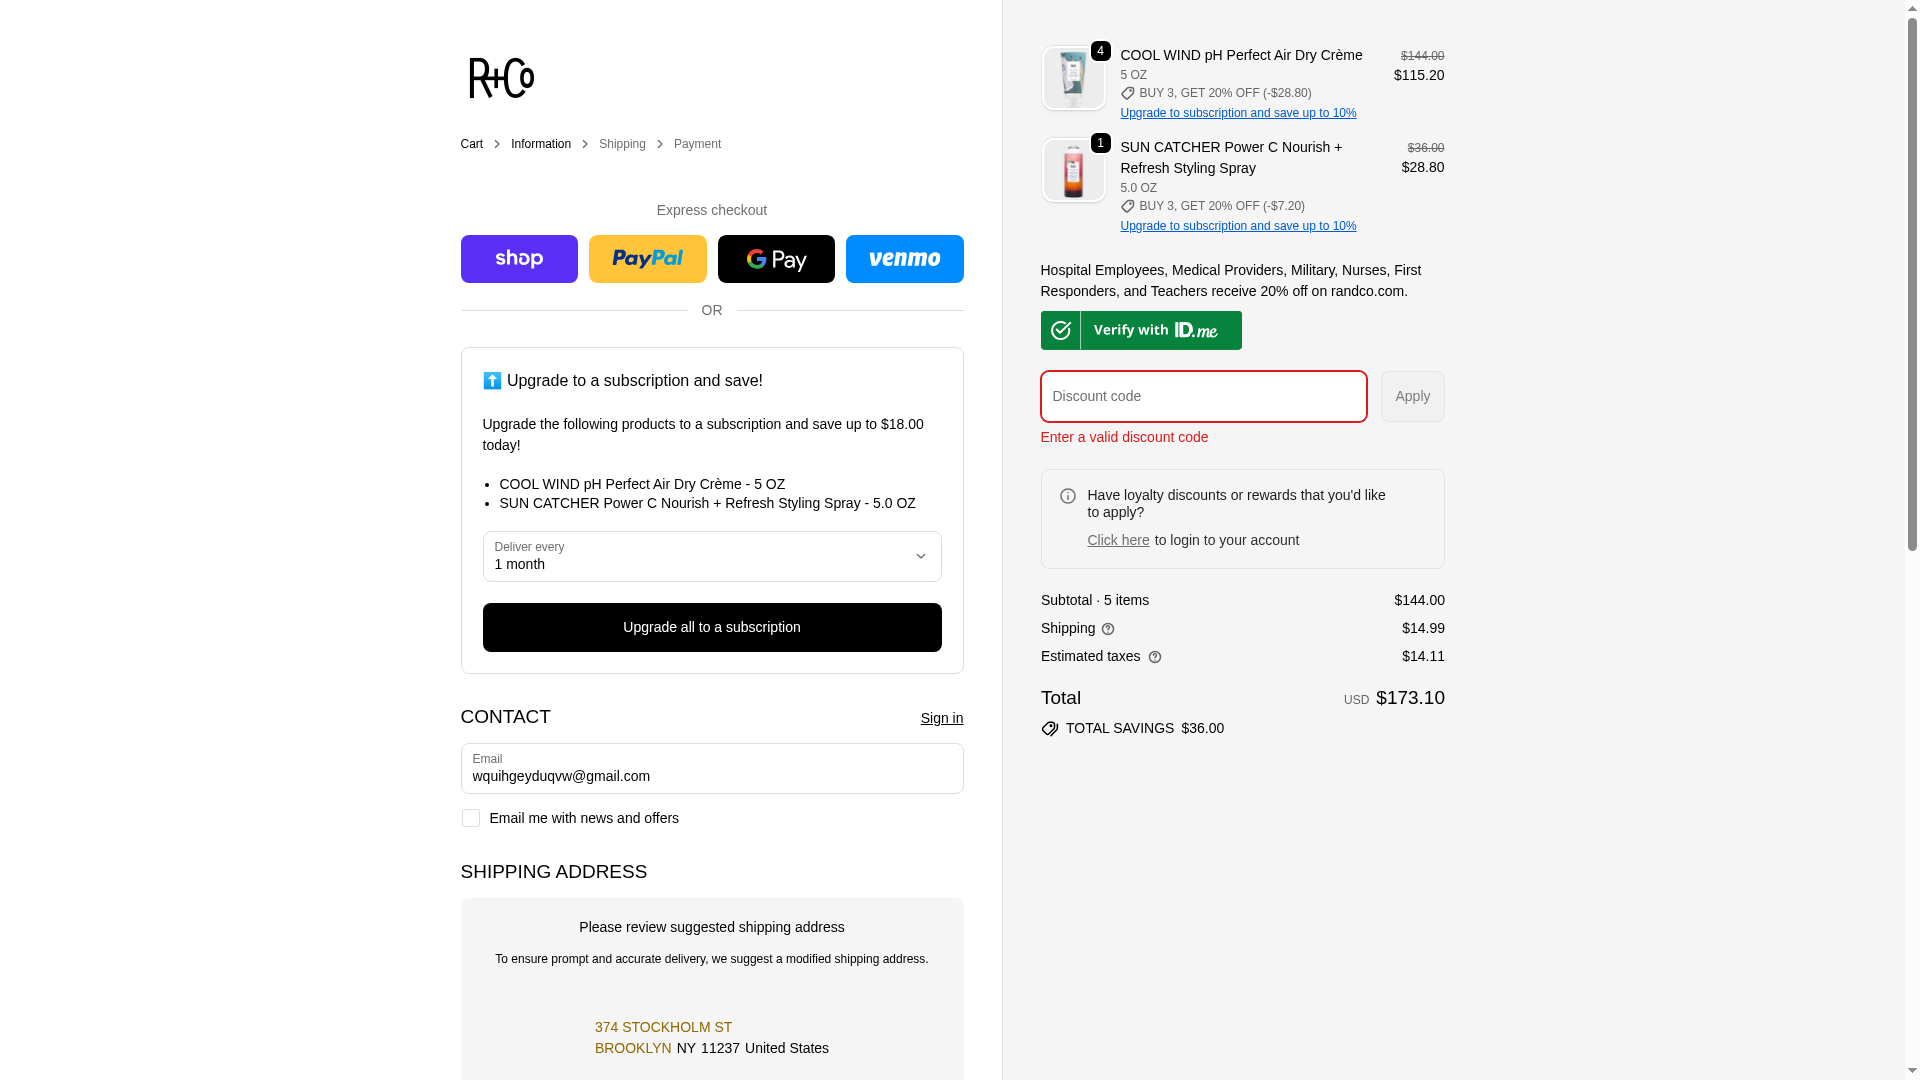Focus the Discount code field
1920x1080 pixels.
(x=1203, y=397)
